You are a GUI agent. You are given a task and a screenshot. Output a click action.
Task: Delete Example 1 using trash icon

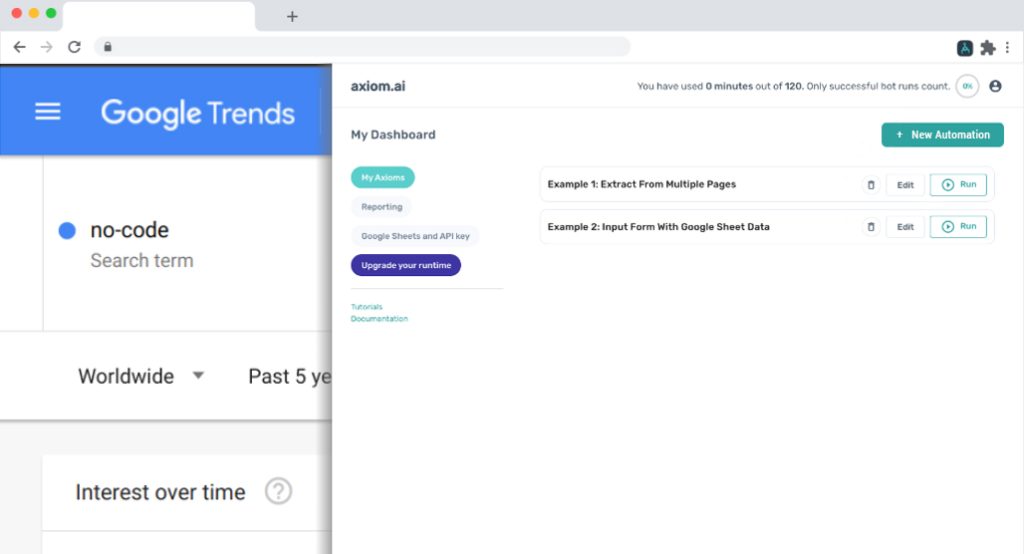coord(871,185)
